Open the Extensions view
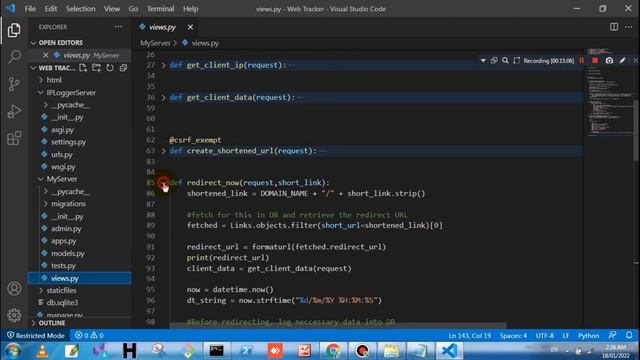The image size is (640, 360). click(14, 138)
